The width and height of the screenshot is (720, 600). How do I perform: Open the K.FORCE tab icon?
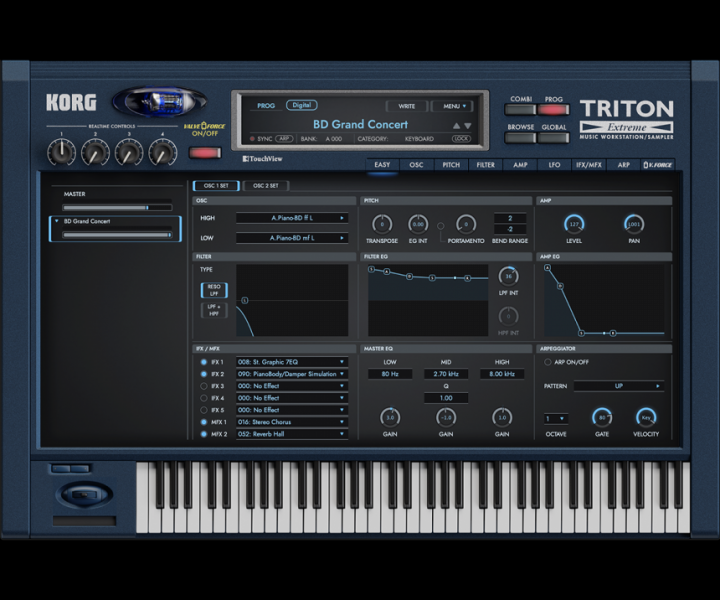[658, 164]
